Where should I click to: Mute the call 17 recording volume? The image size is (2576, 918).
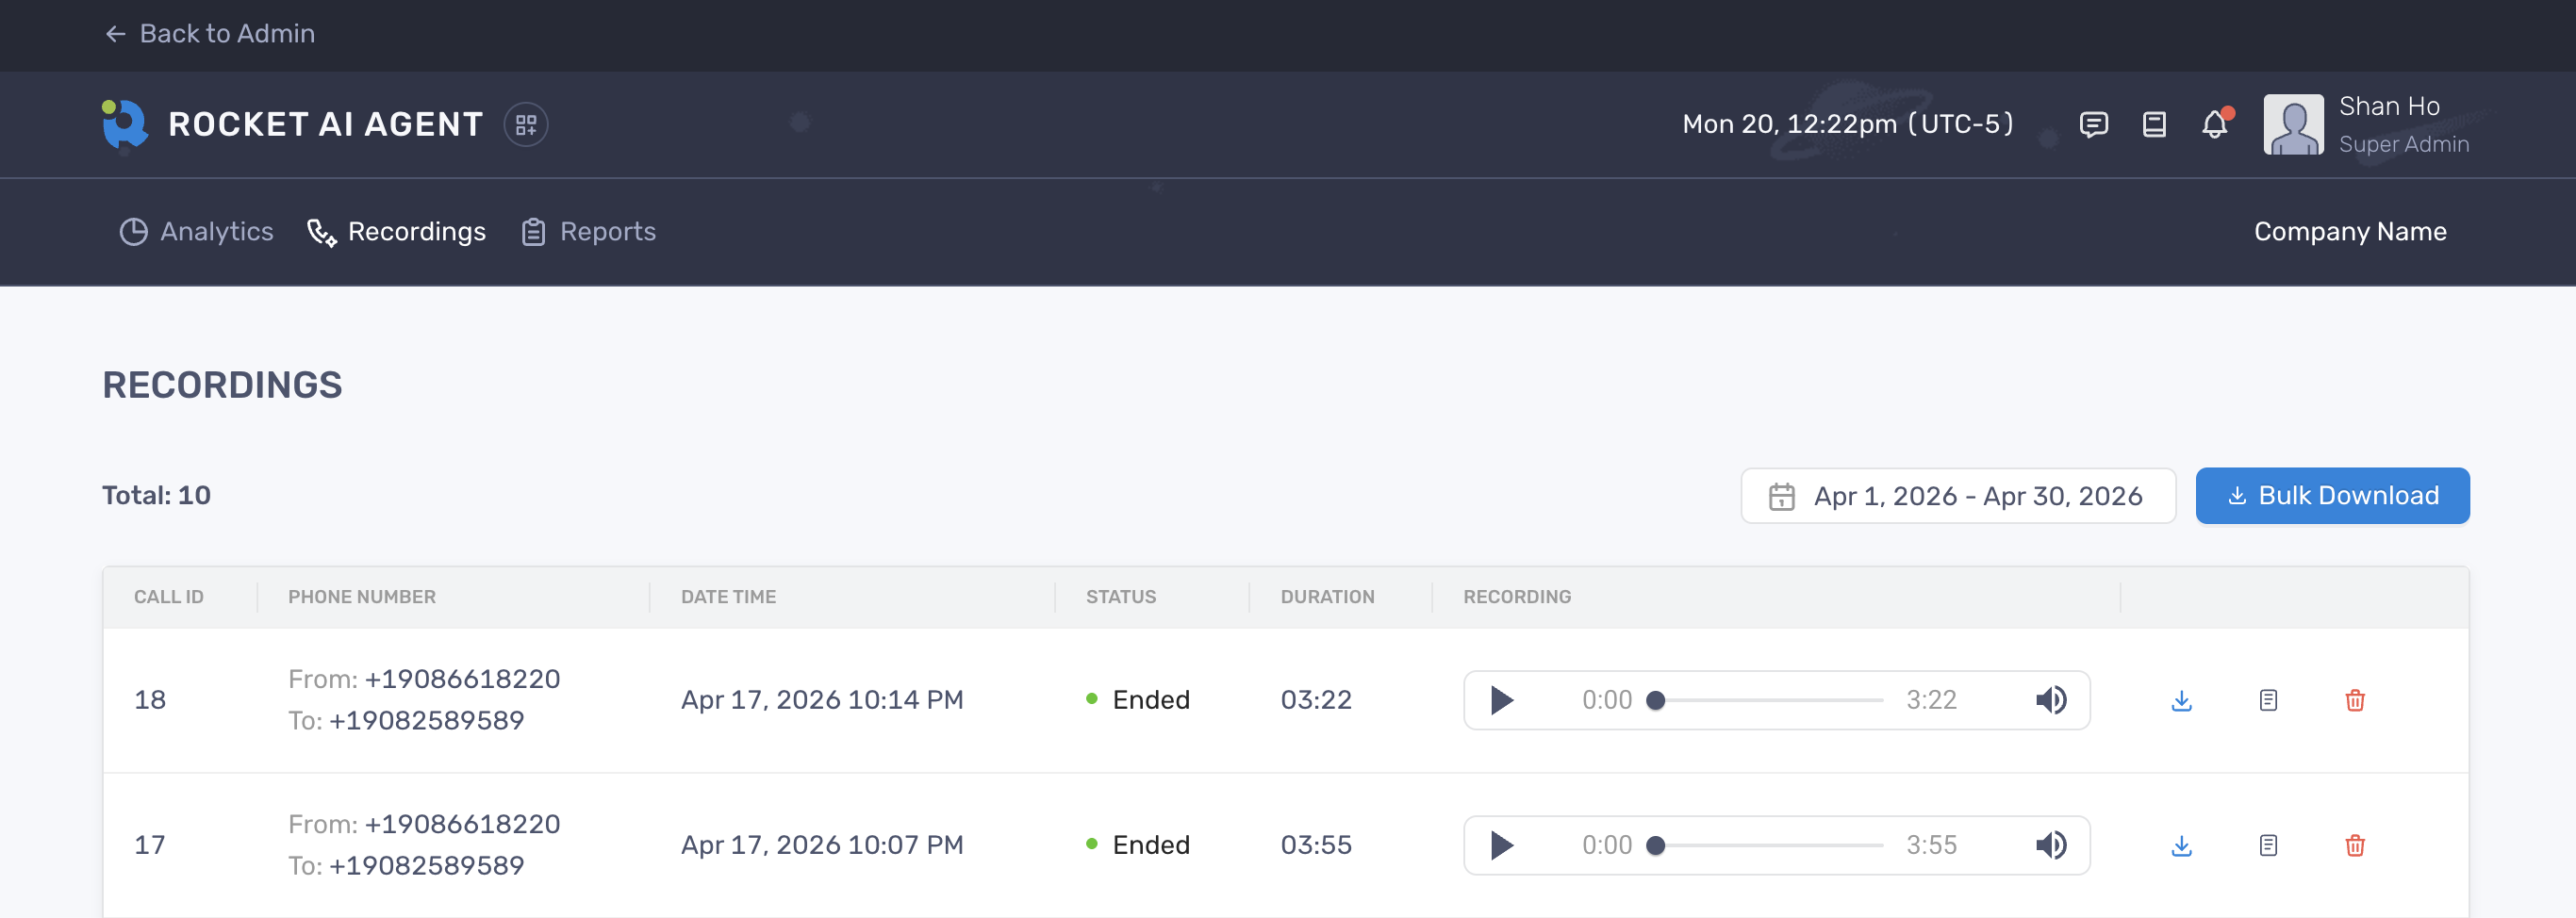[2051, 846]
